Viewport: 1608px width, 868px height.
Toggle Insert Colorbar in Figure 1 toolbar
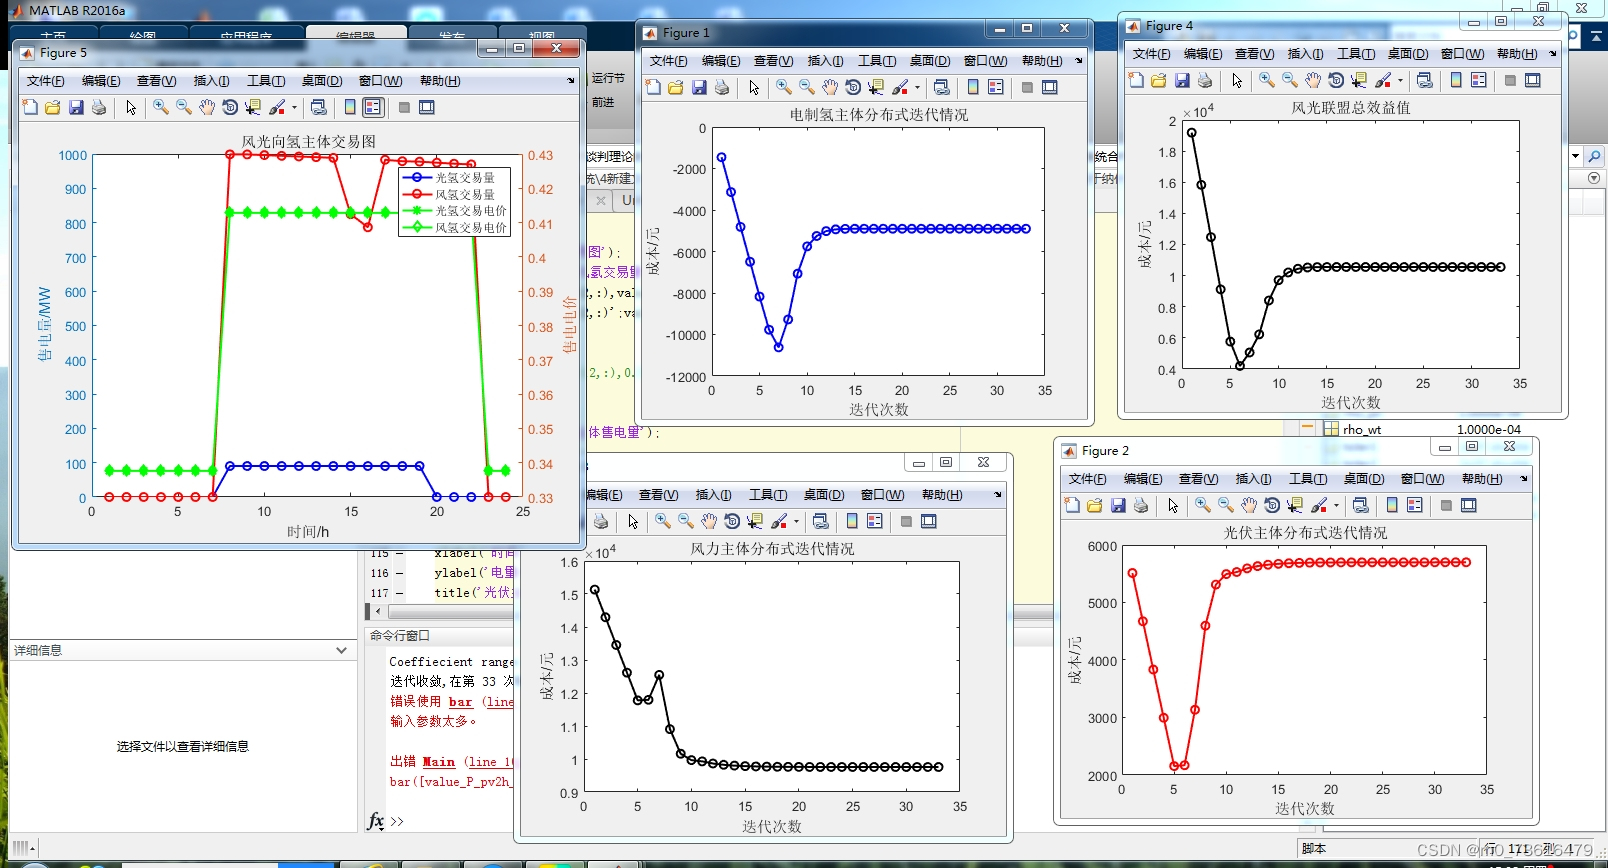[973, 87]
